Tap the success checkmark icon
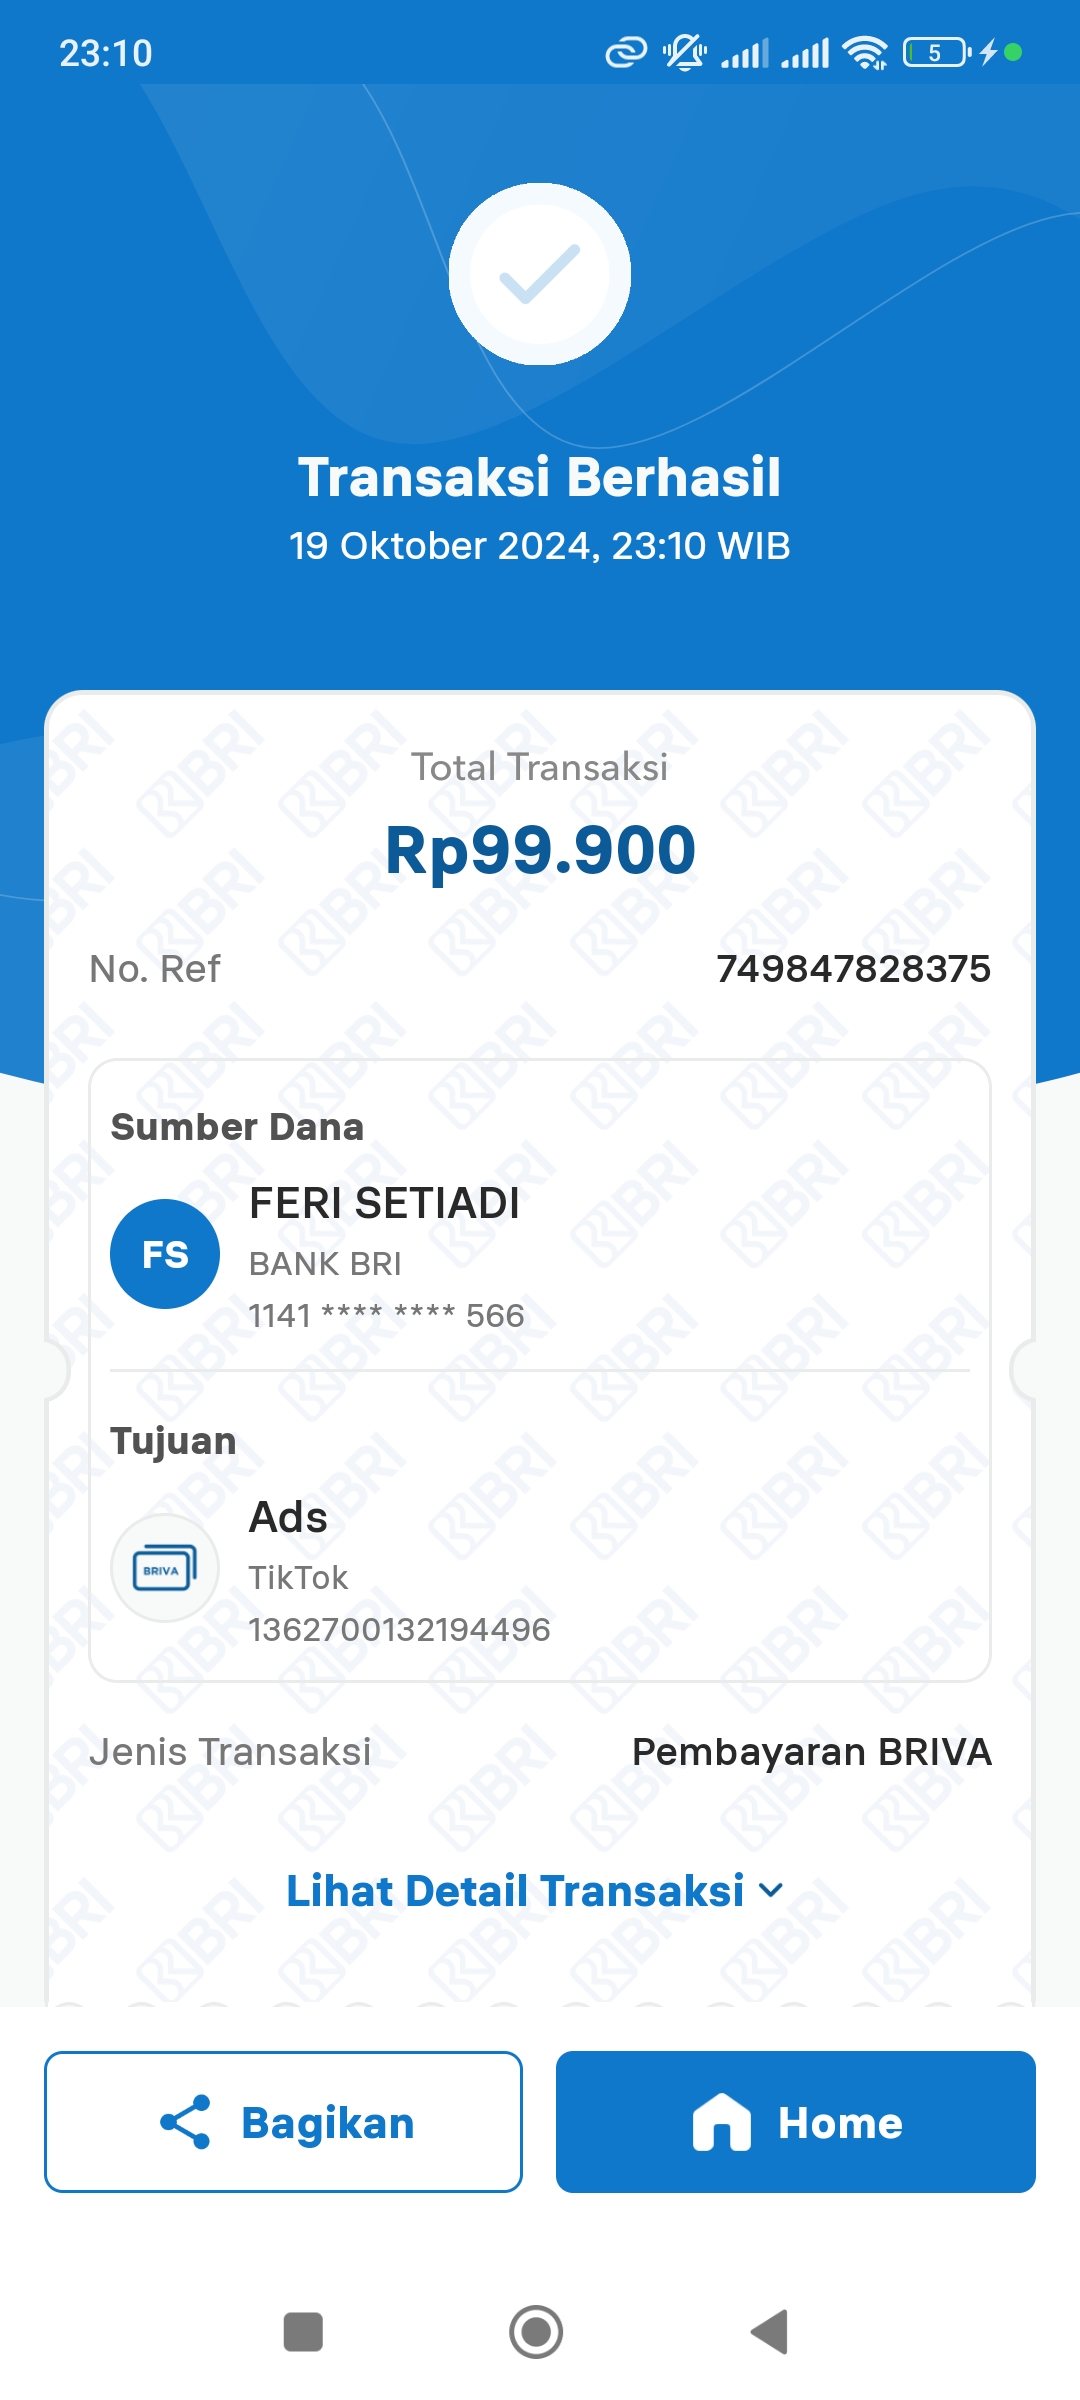Viewport: 1080px width, 2400px height. (540, 274)
